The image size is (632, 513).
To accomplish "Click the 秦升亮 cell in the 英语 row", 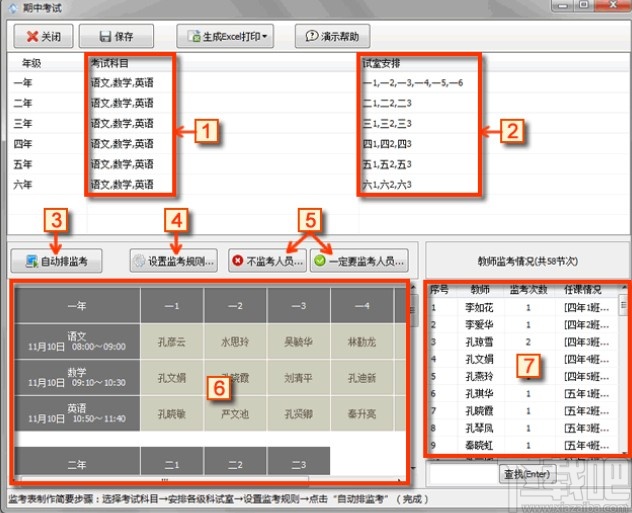I will point(362,413).
